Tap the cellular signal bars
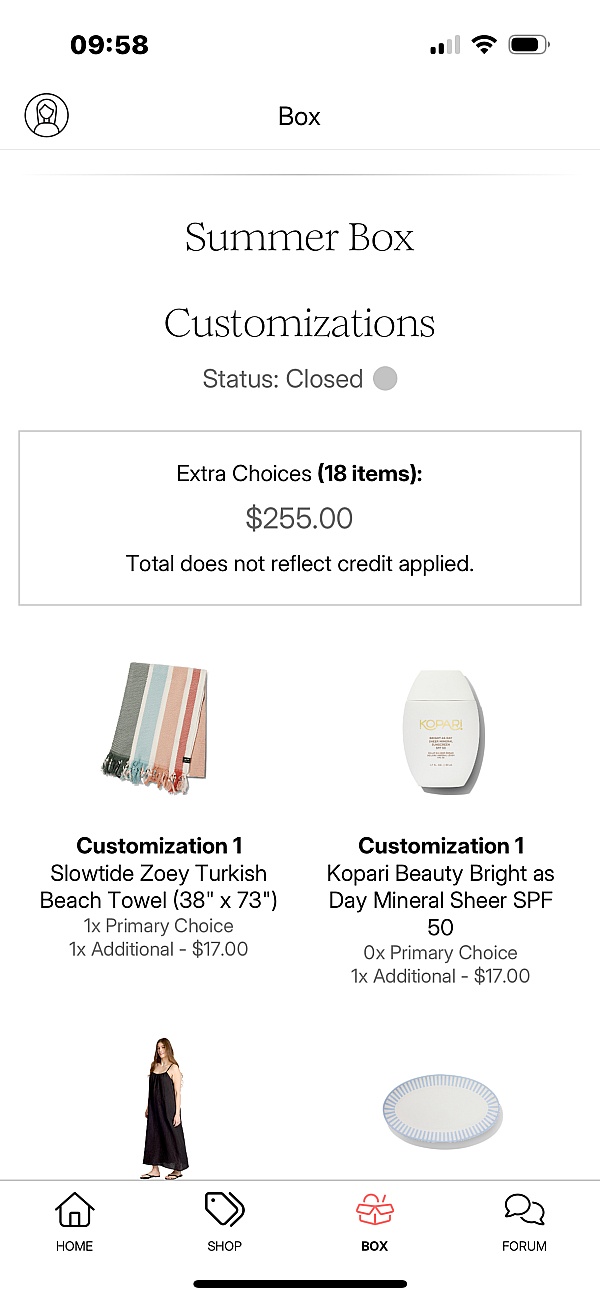 pyautogui.click(x=445, y=45)
